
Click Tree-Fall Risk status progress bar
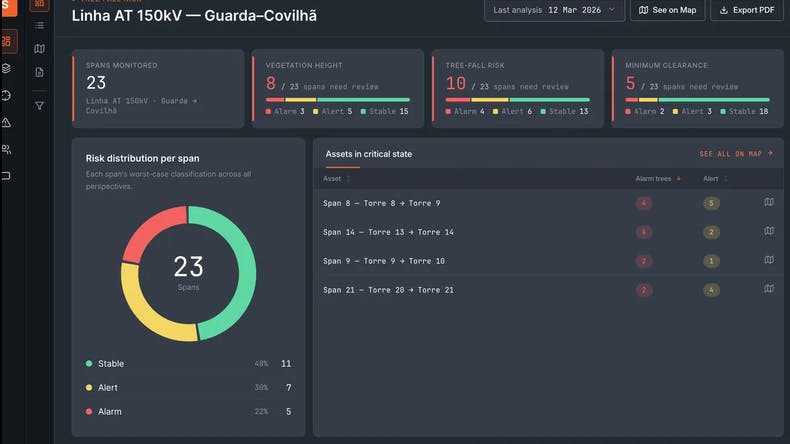coord(517,100)
